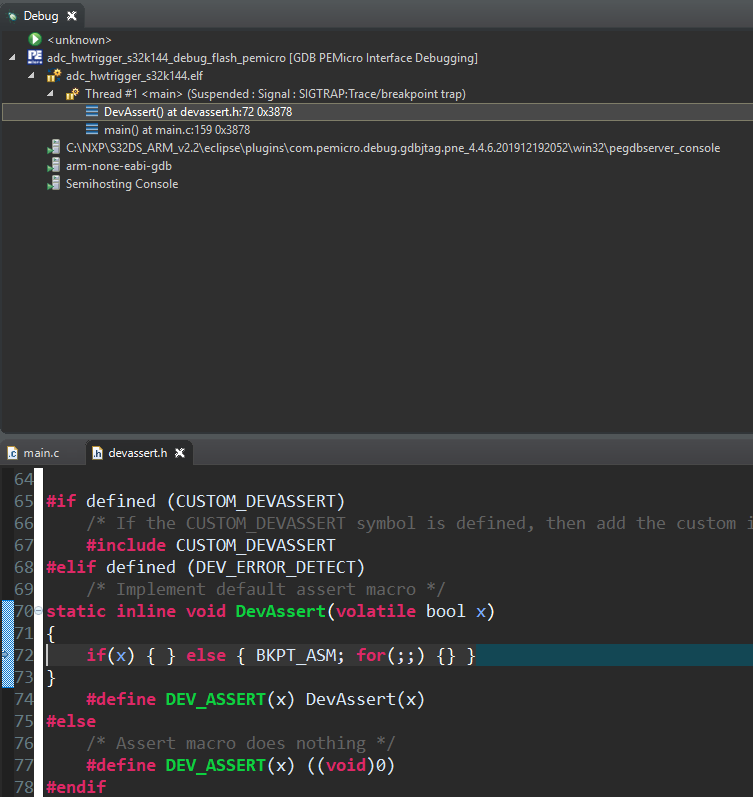Screen dimensions: 753x797
Task: Click 'volatile' keyword in DevAssert signature
Action: [376, 611]
